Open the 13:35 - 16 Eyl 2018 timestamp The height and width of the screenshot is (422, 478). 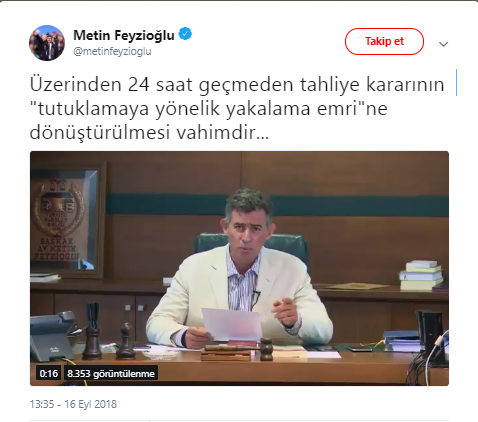[73, 404]
